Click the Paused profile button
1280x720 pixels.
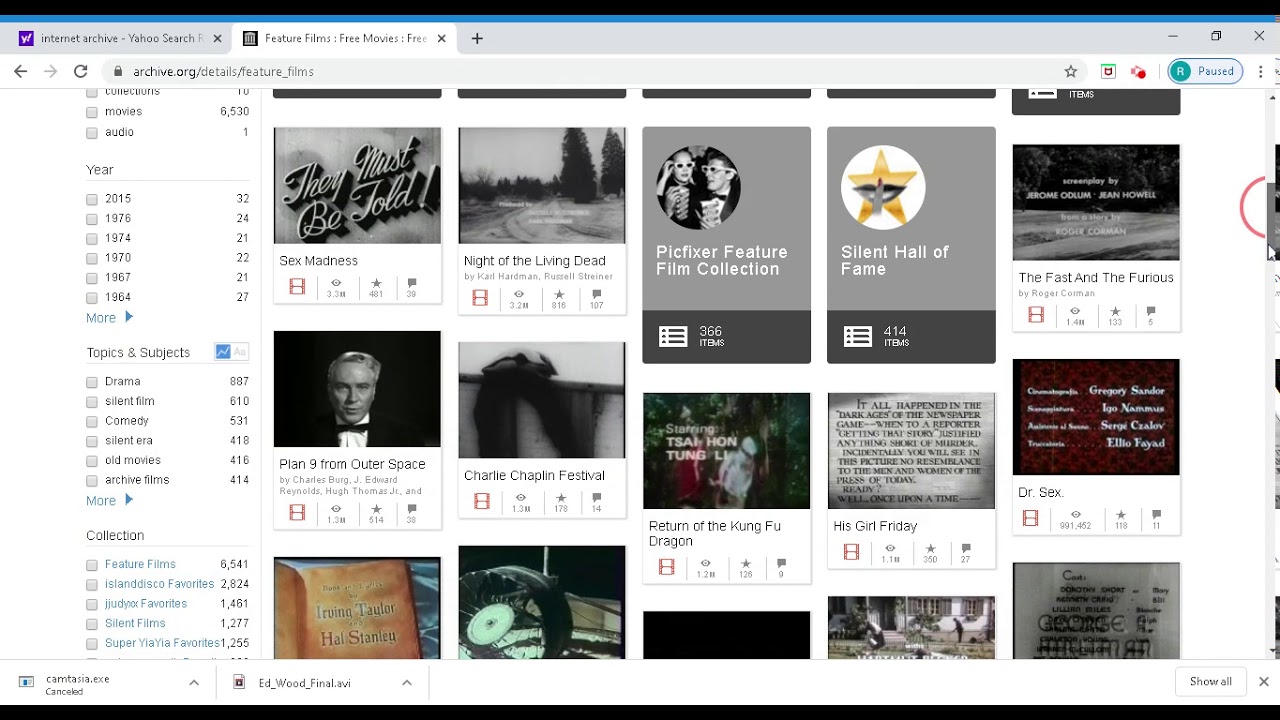(x=1205, y=71)
